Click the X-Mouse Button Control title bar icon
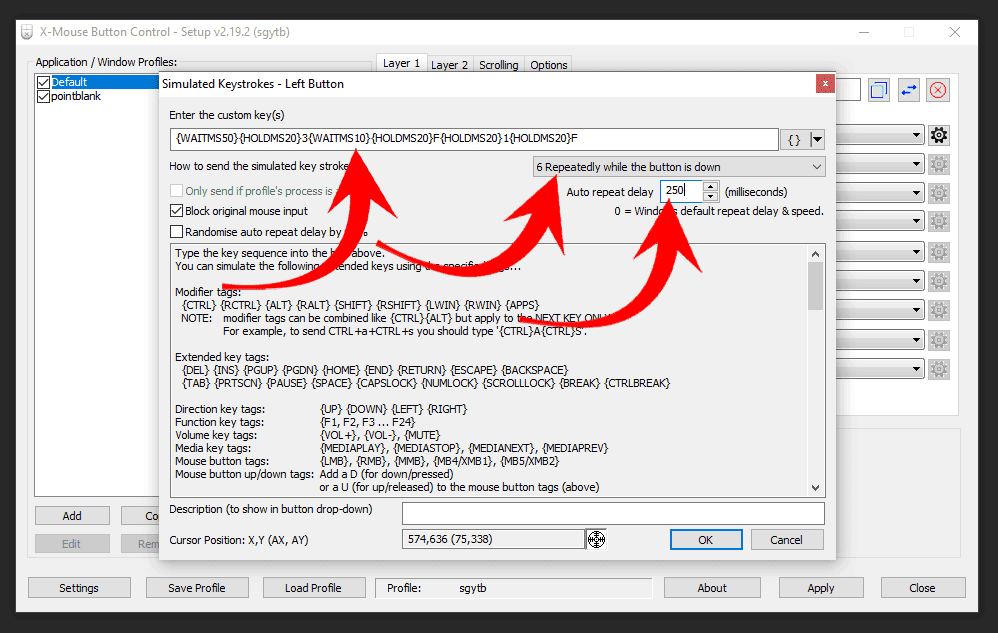The height and width of the screenshot is (633, 998). click(x=27, y=32)
